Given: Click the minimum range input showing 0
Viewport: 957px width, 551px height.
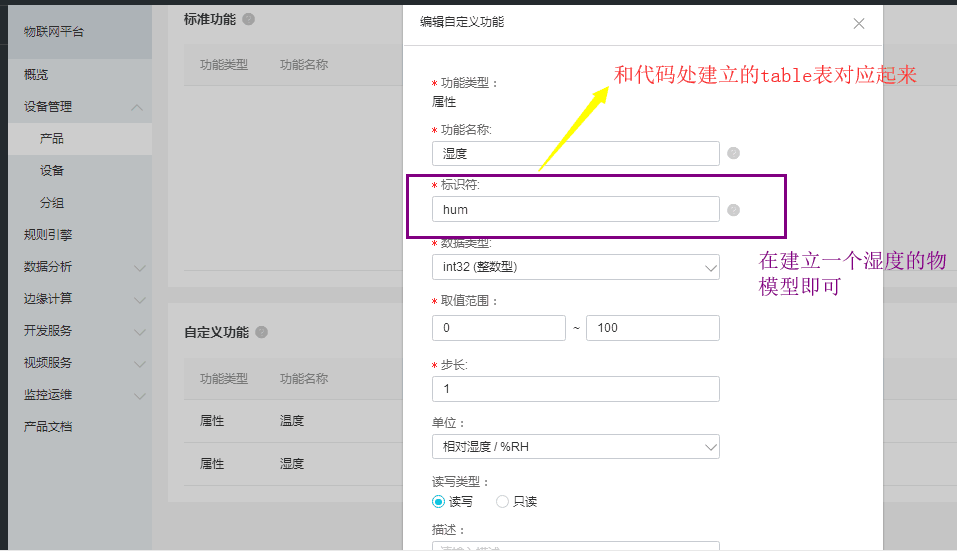Looking at the screenshot, I should coord(499,328).
